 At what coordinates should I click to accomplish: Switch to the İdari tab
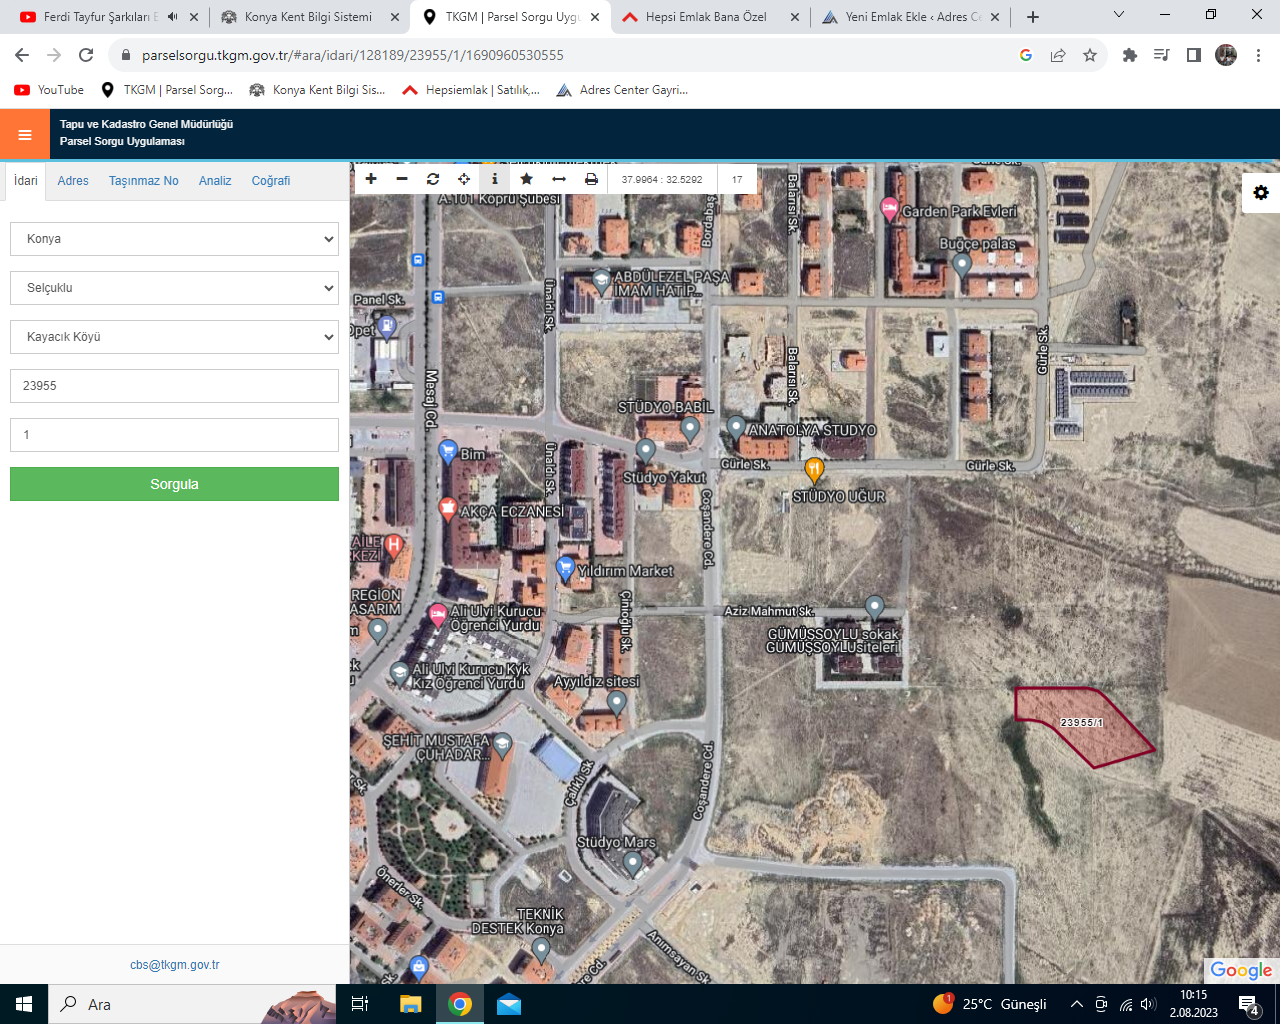[x=26, y=181]
